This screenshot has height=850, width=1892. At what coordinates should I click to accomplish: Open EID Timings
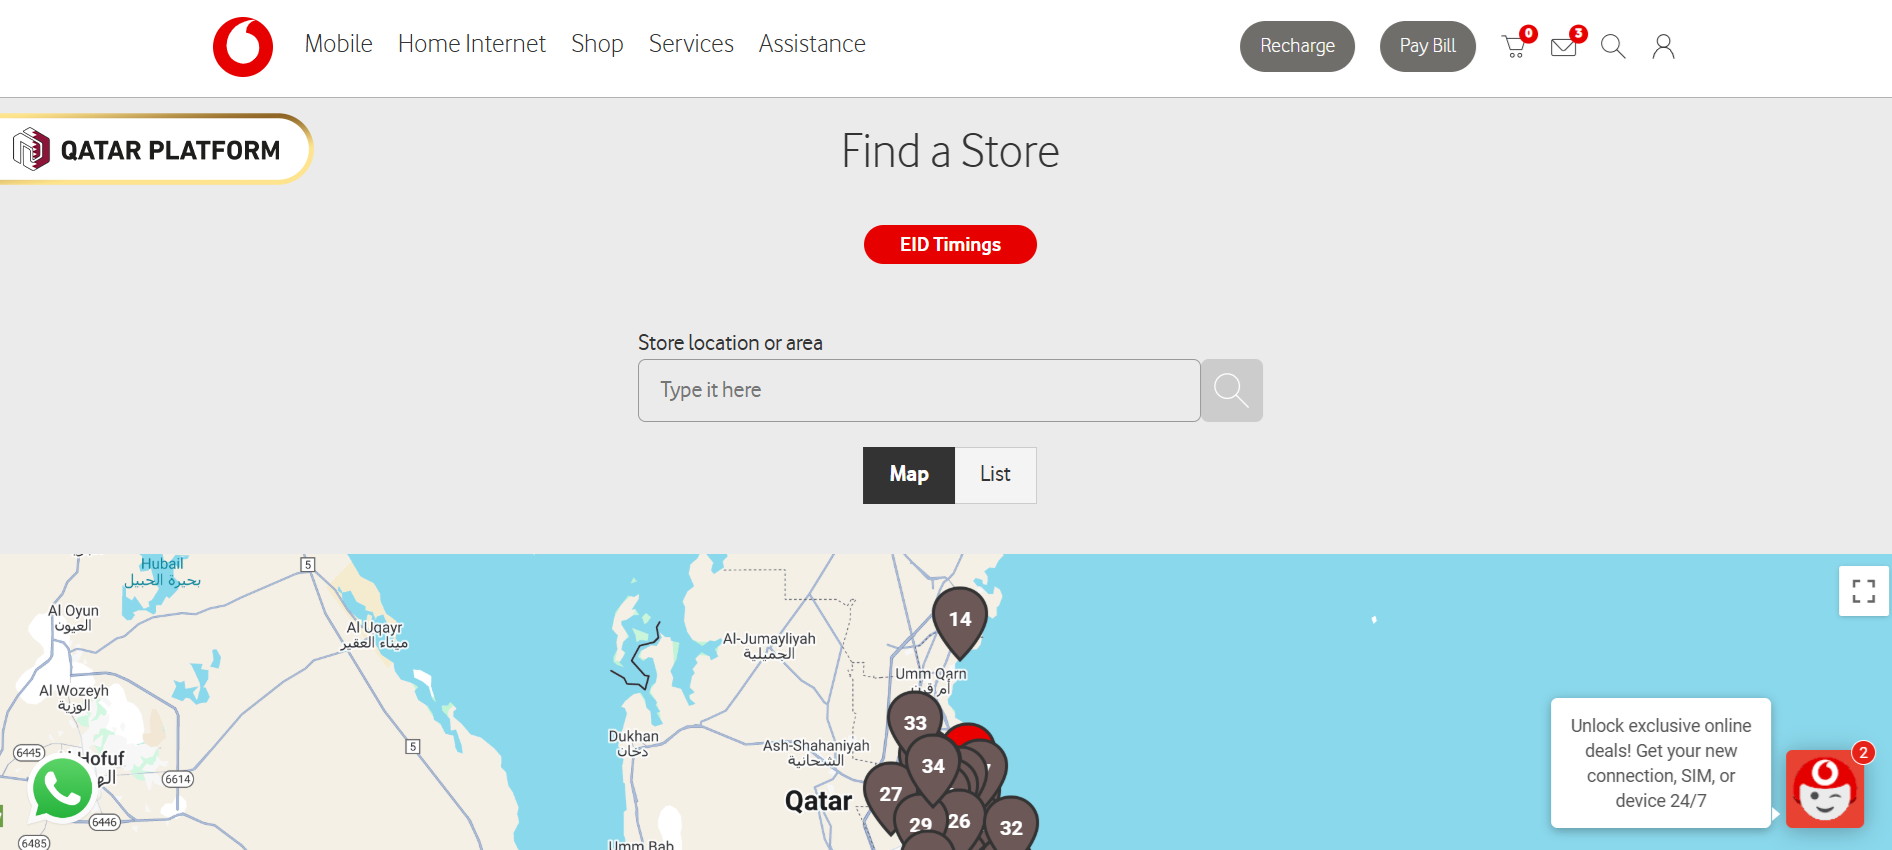point(950,244)
